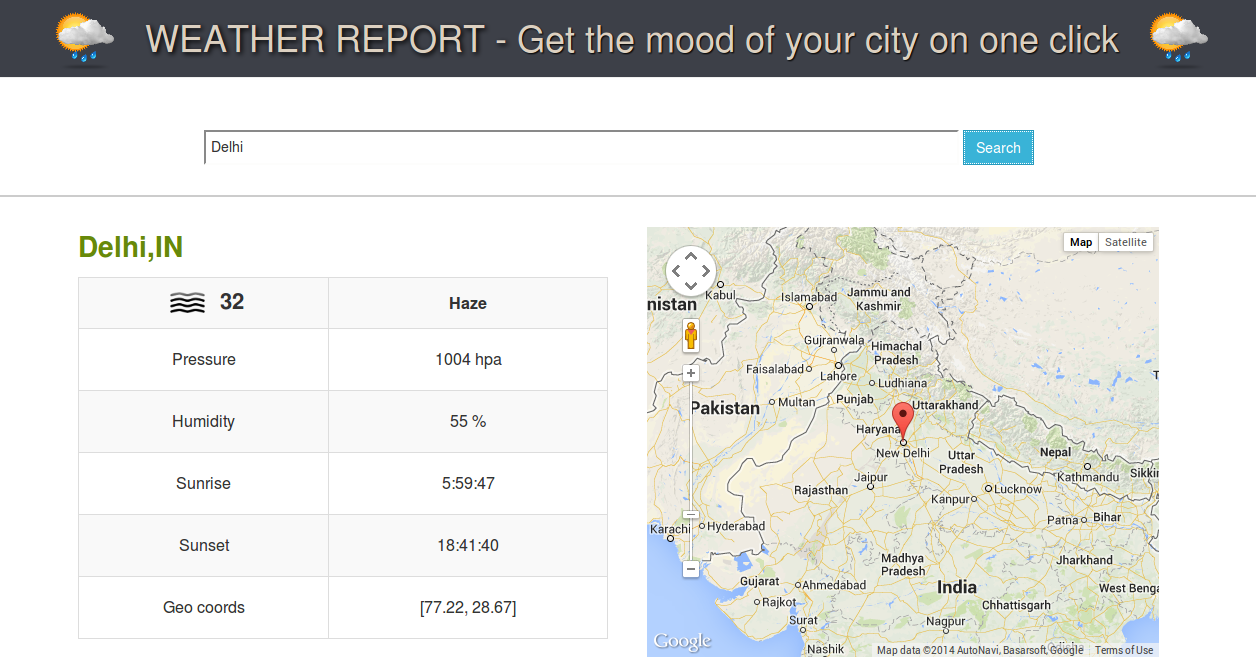Click the Google logo on map
Screen dimensions: 1256x664
[x=682, y=641]
